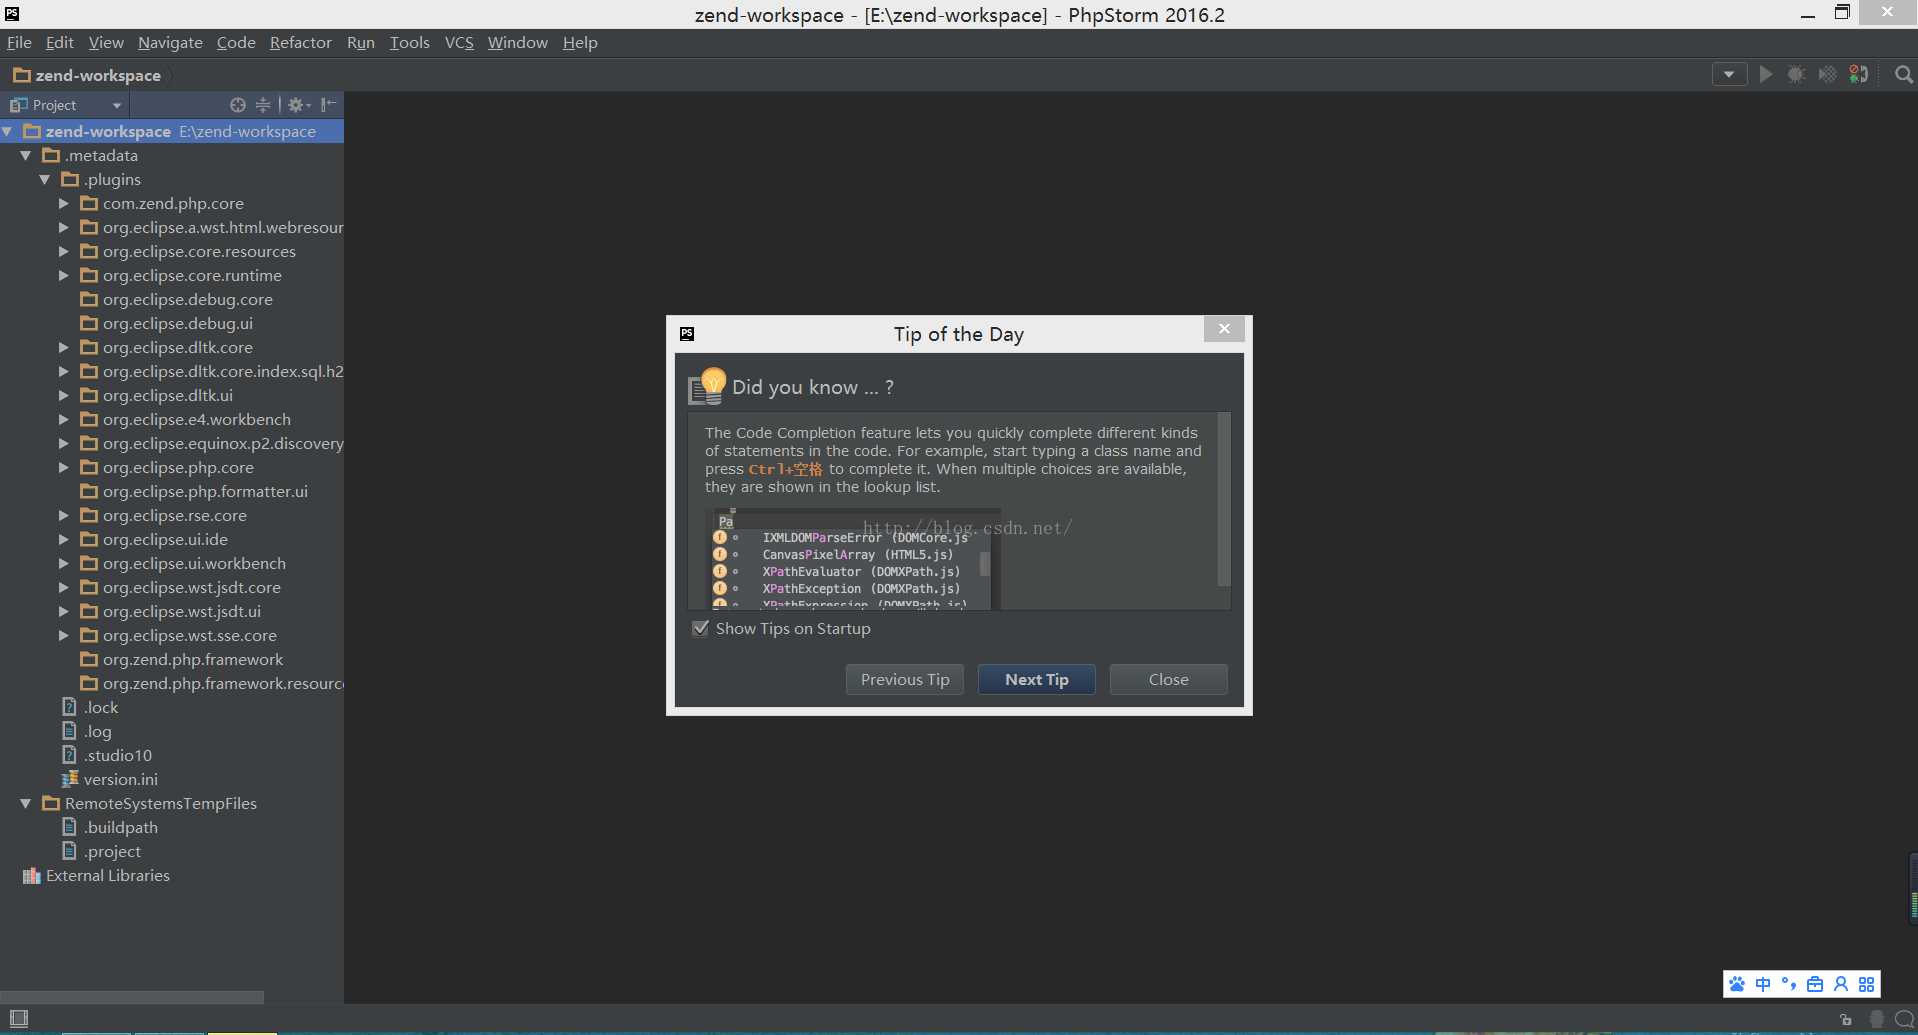Screen dimensions: 1918x1035
Task: Close Tip of the Day with X
Action: click(1224, 329)
